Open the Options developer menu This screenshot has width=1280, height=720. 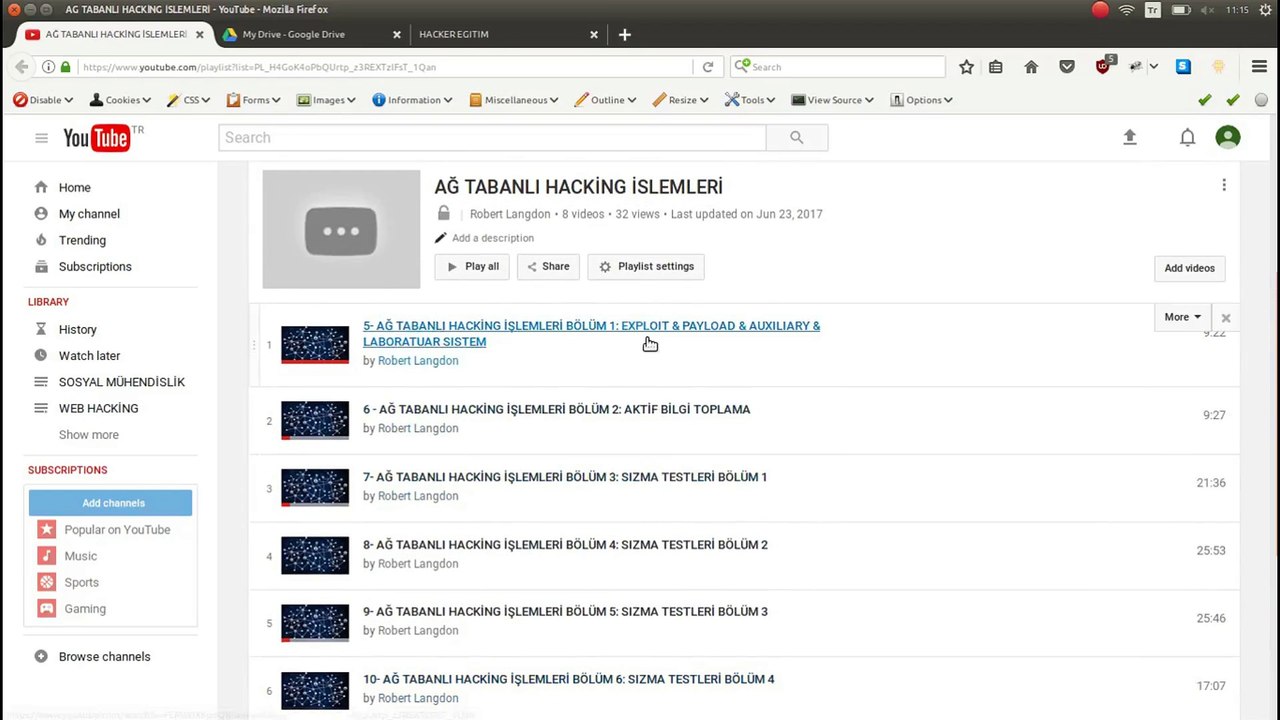(921, 100)
